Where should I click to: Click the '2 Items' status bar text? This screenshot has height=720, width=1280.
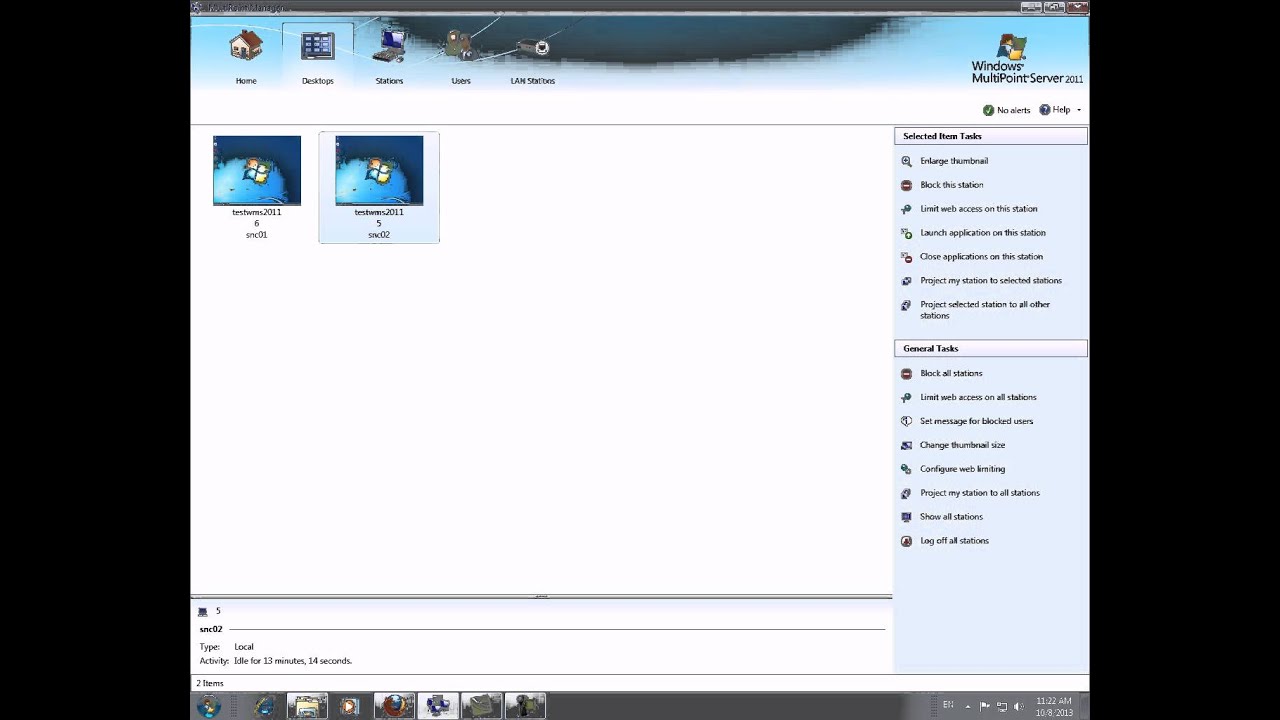click(x=210, y=683)
